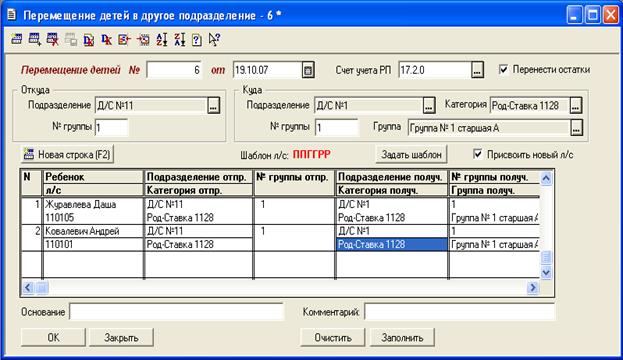Click the toolbar icon with red left arrow

coord(124,39)
